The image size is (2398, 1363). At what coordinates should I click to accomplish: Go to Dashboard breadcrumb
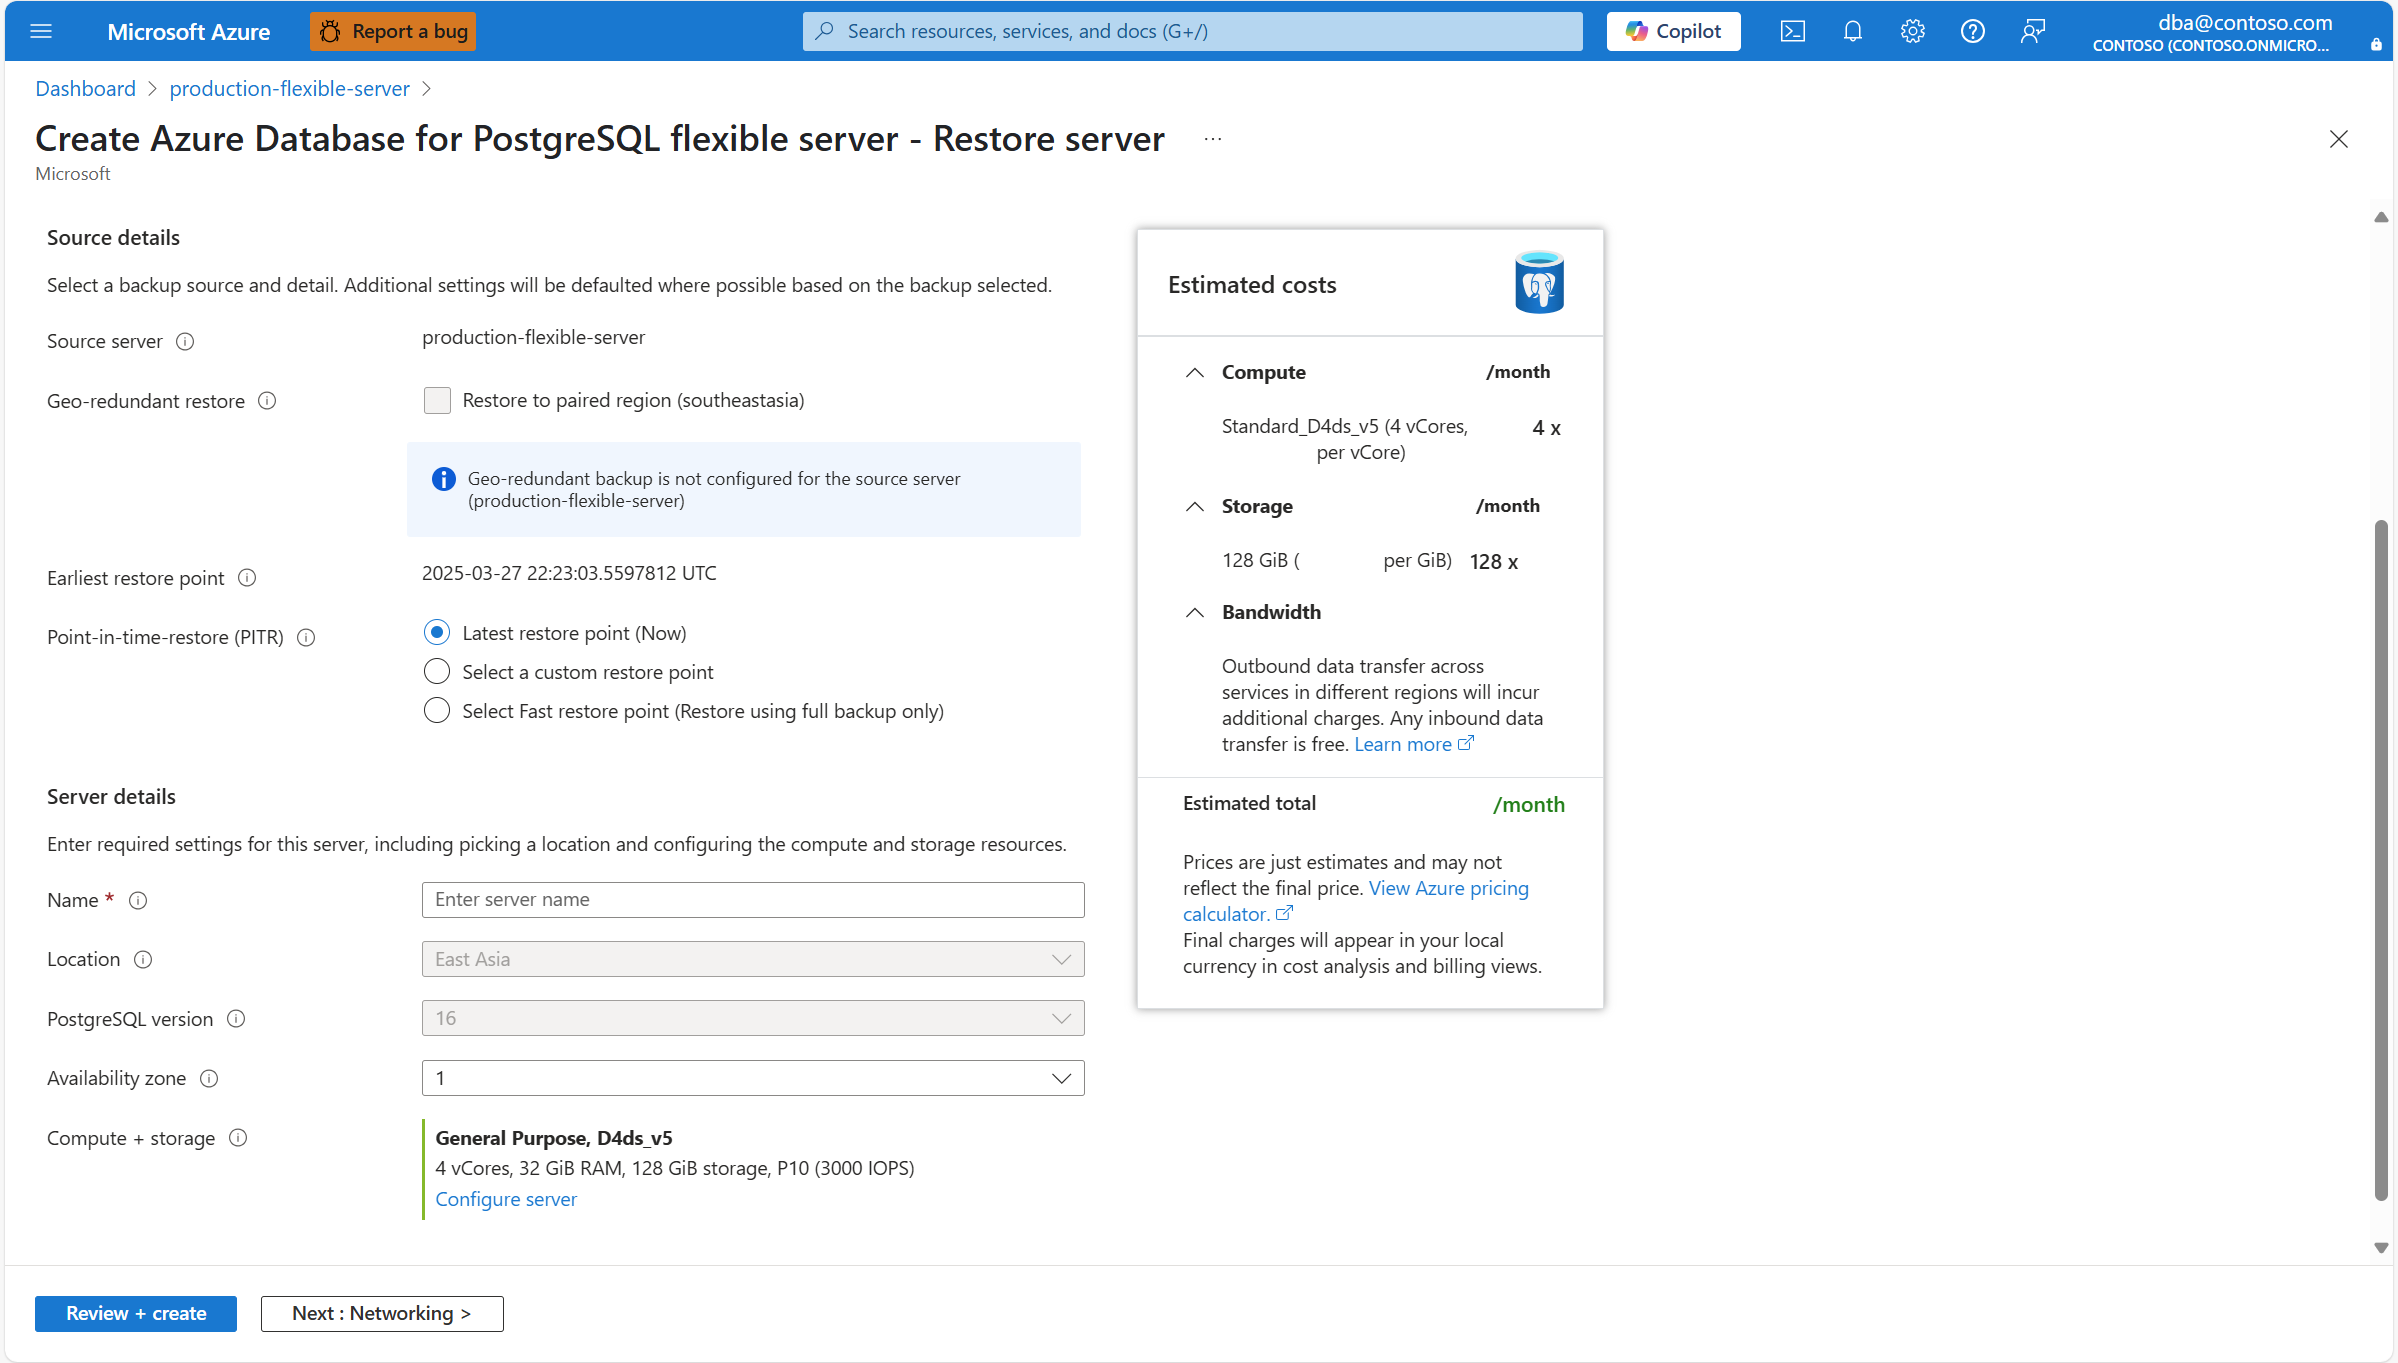pos(85,88)
